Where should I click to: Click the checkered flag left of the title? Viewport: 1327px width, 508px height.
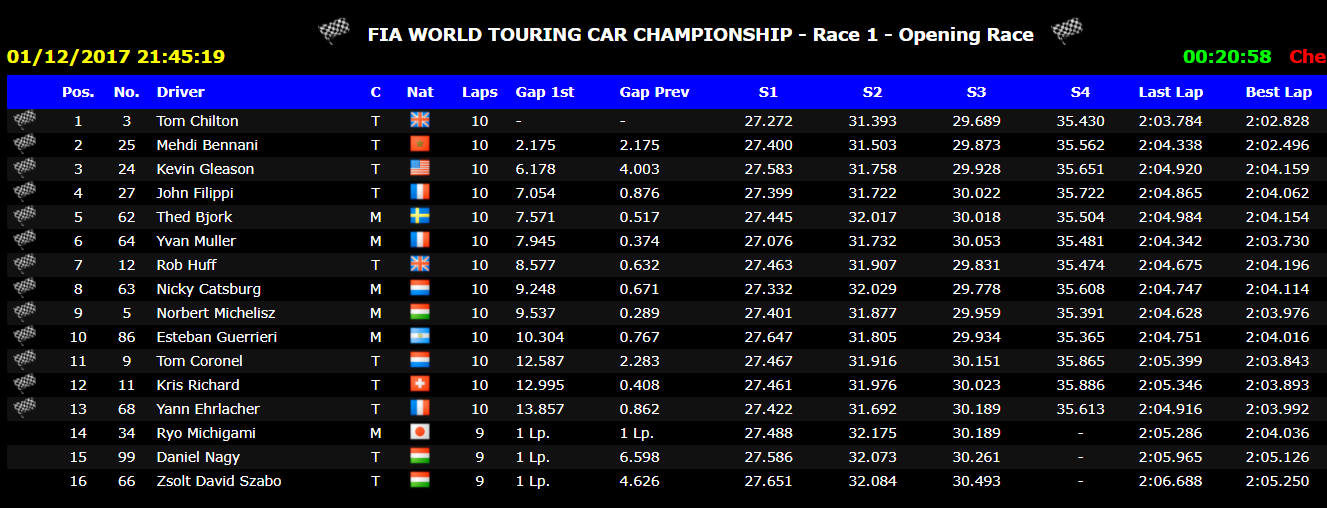tap(334, 32)
